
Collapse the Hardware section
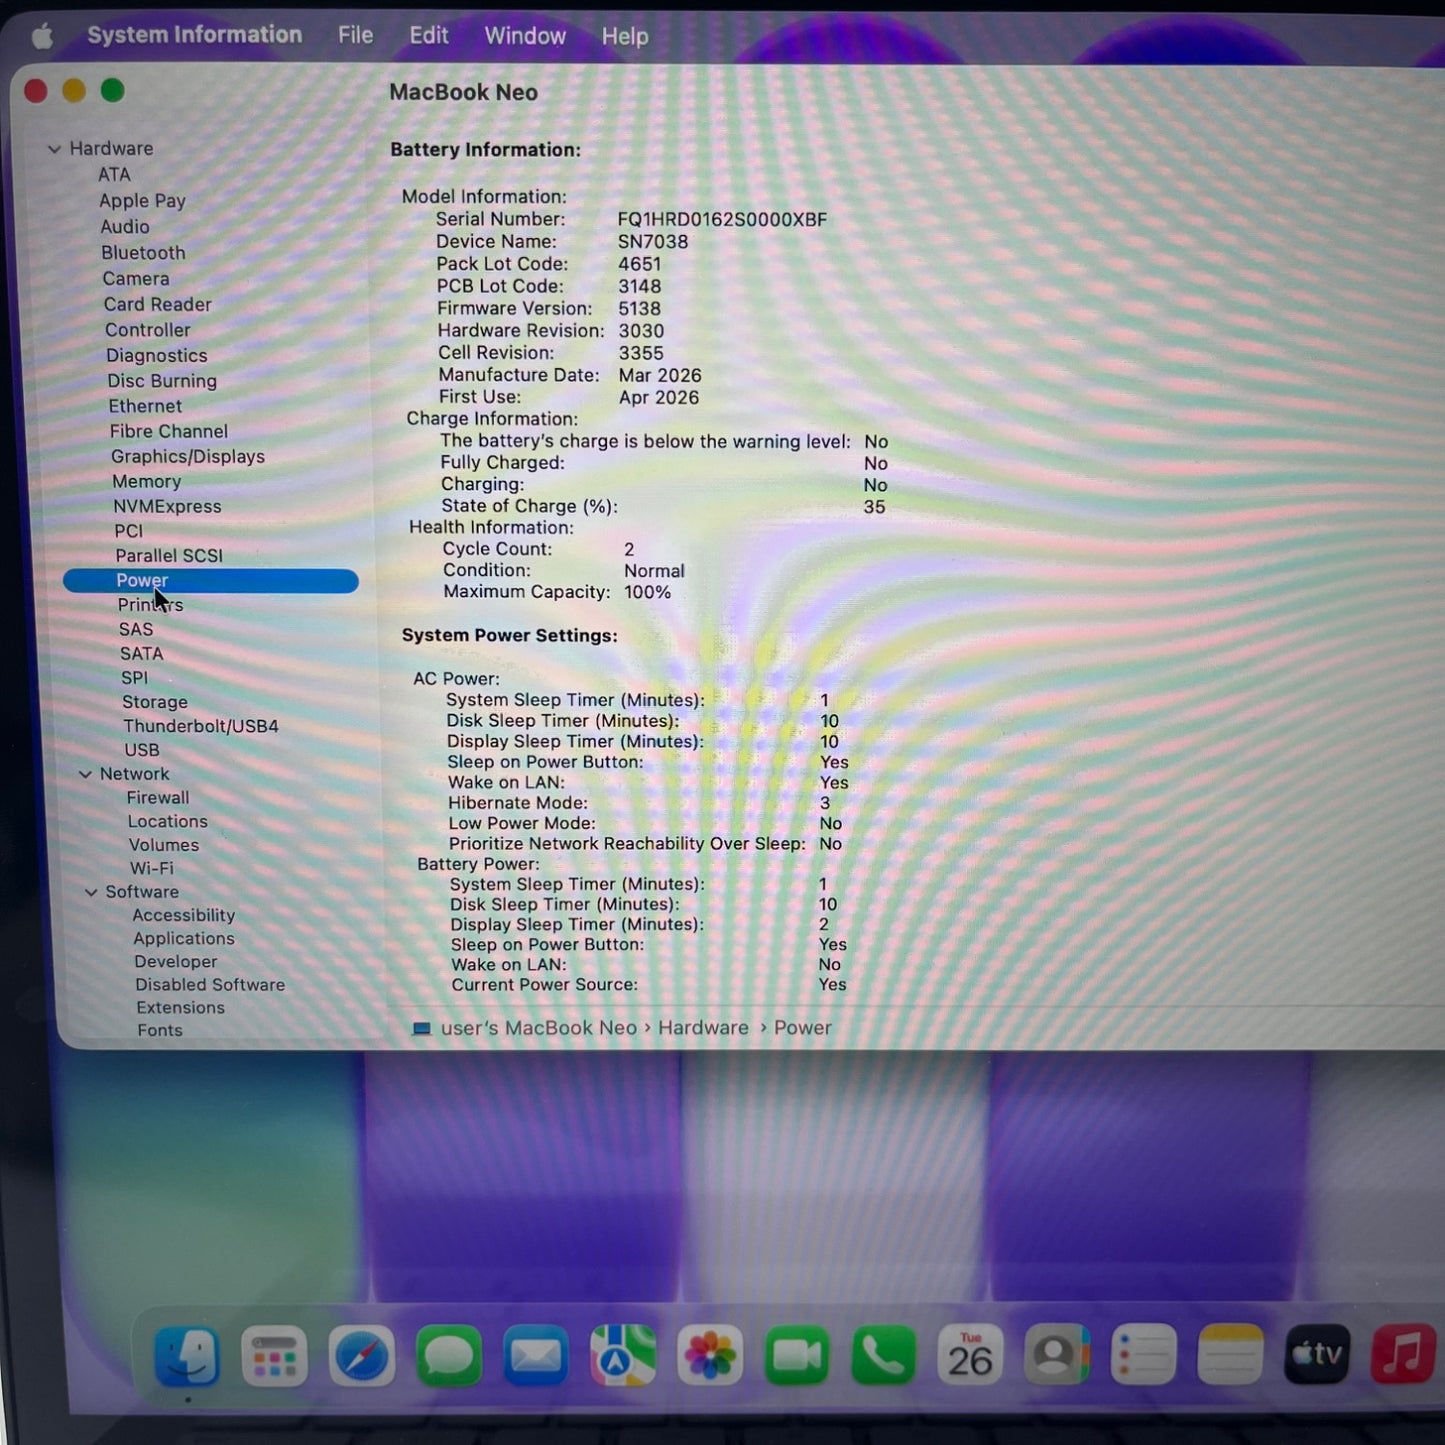tap(54, 149)
